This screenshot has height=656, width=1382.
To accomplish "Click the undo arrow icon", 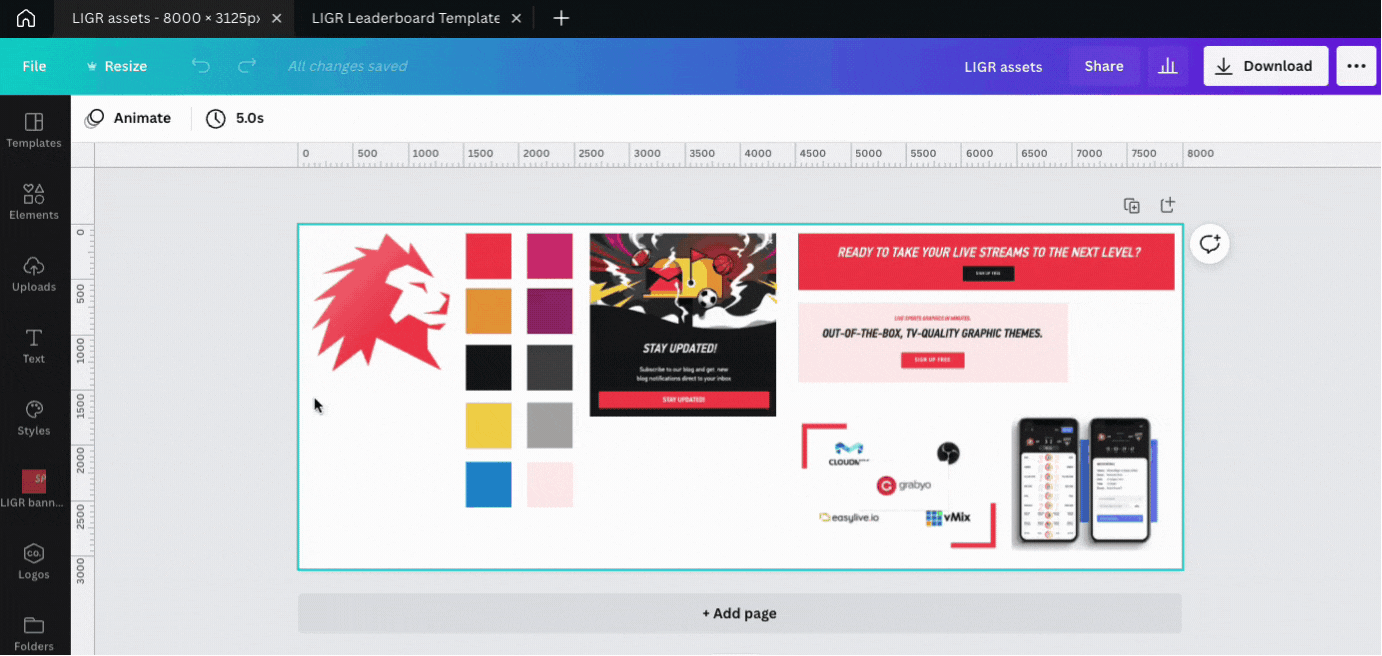I will 200,65.
